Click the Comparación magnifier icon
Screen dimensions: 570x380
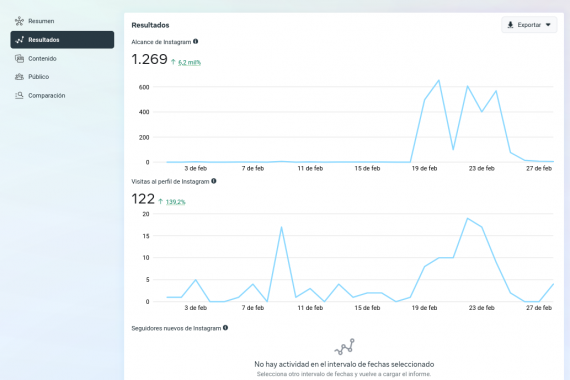coord(19,95)
